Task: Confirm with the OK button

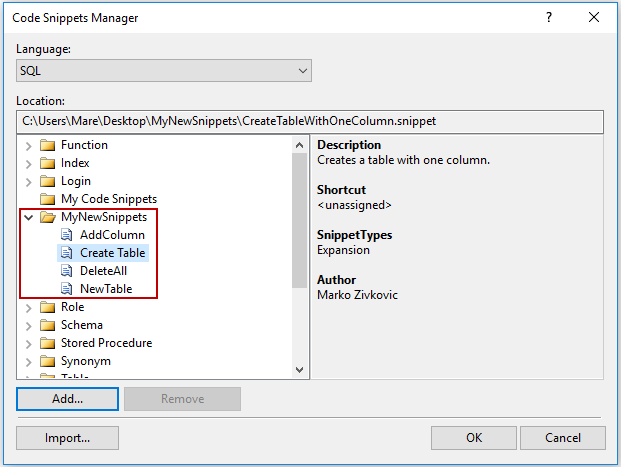Action: click(x=474, y=438)
